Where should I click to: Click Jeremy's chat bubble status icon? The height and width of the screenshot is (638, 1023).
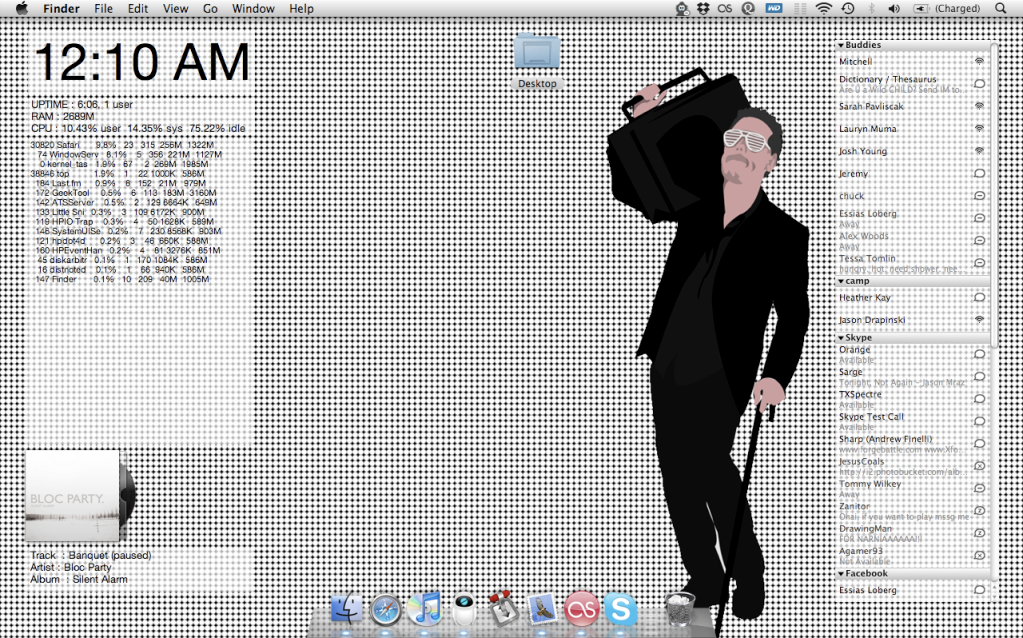coord(979,174)
